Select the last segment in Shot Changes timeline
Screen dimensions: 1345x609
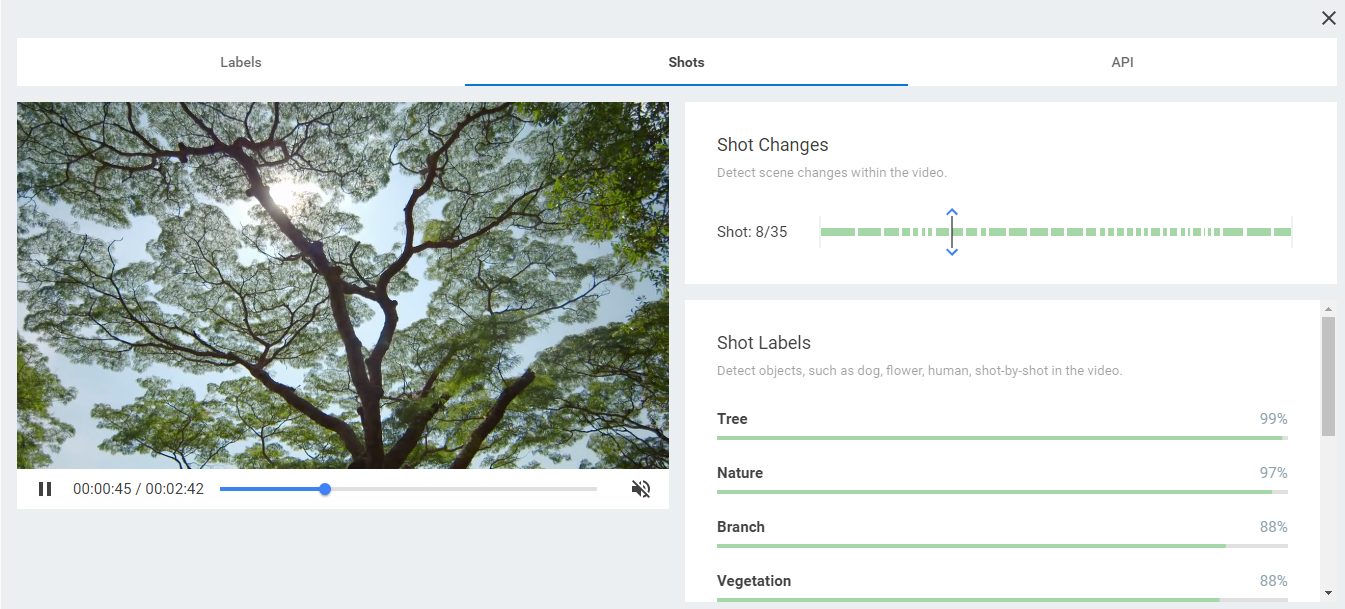tap(1282, 232)
